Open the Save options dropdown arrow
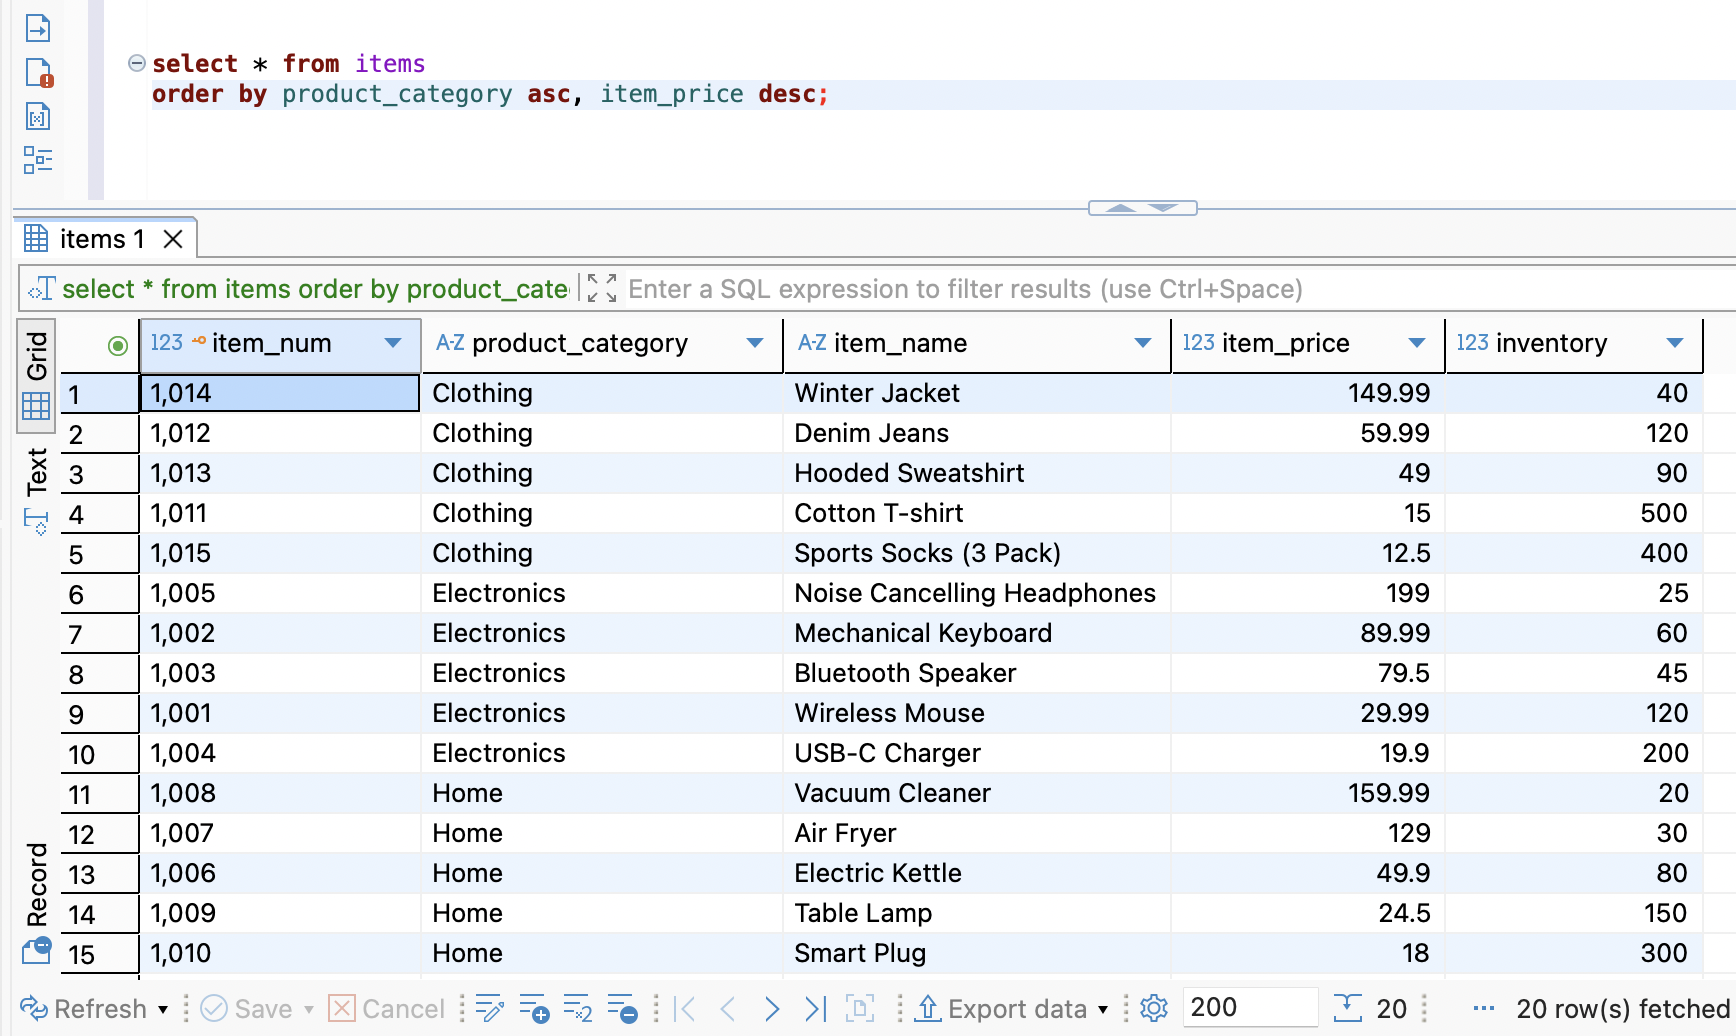The image size is (1736, 1036). [x=309, y=1009]
